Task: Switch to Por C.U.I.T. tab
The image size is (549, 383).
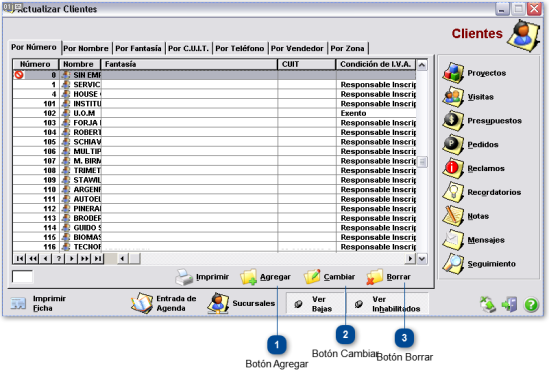Action: tap(188, 48)
